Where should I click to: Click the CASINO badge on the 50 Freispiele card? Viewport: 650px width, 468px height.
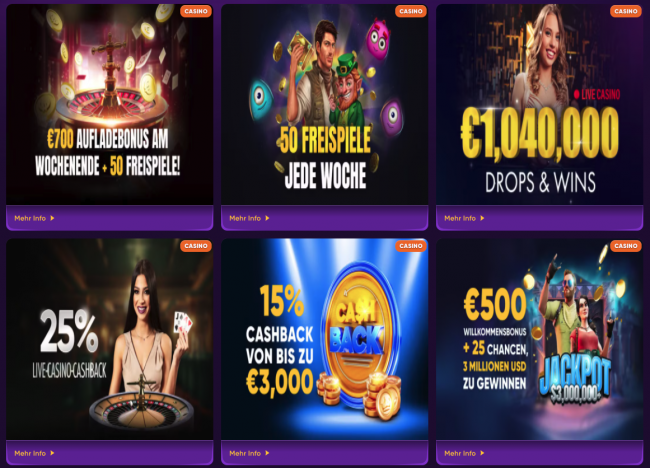click(x=411, y=11)
